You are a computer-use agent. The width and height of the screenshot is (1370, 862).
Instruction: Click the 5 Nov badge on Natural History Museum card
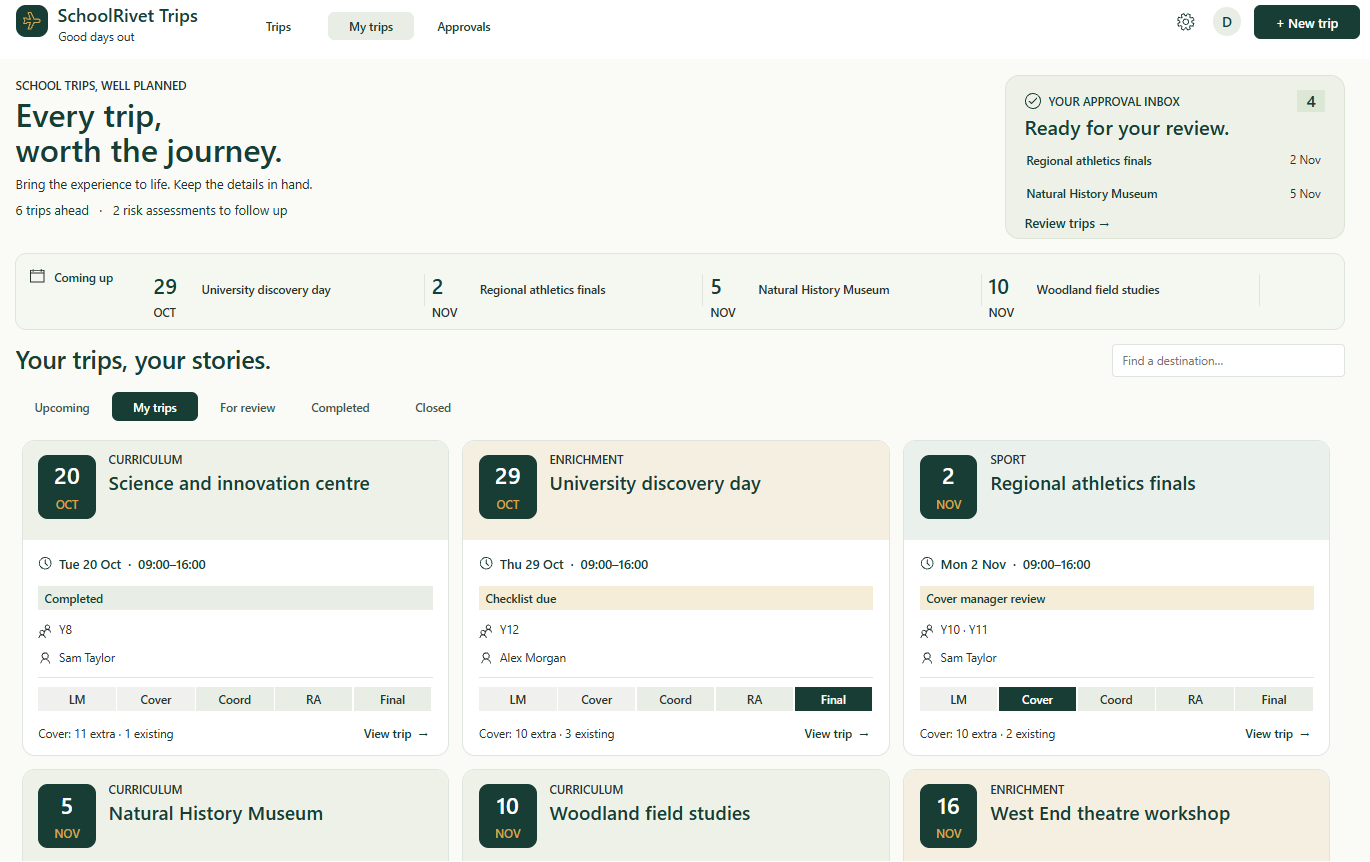pos(67,817)
